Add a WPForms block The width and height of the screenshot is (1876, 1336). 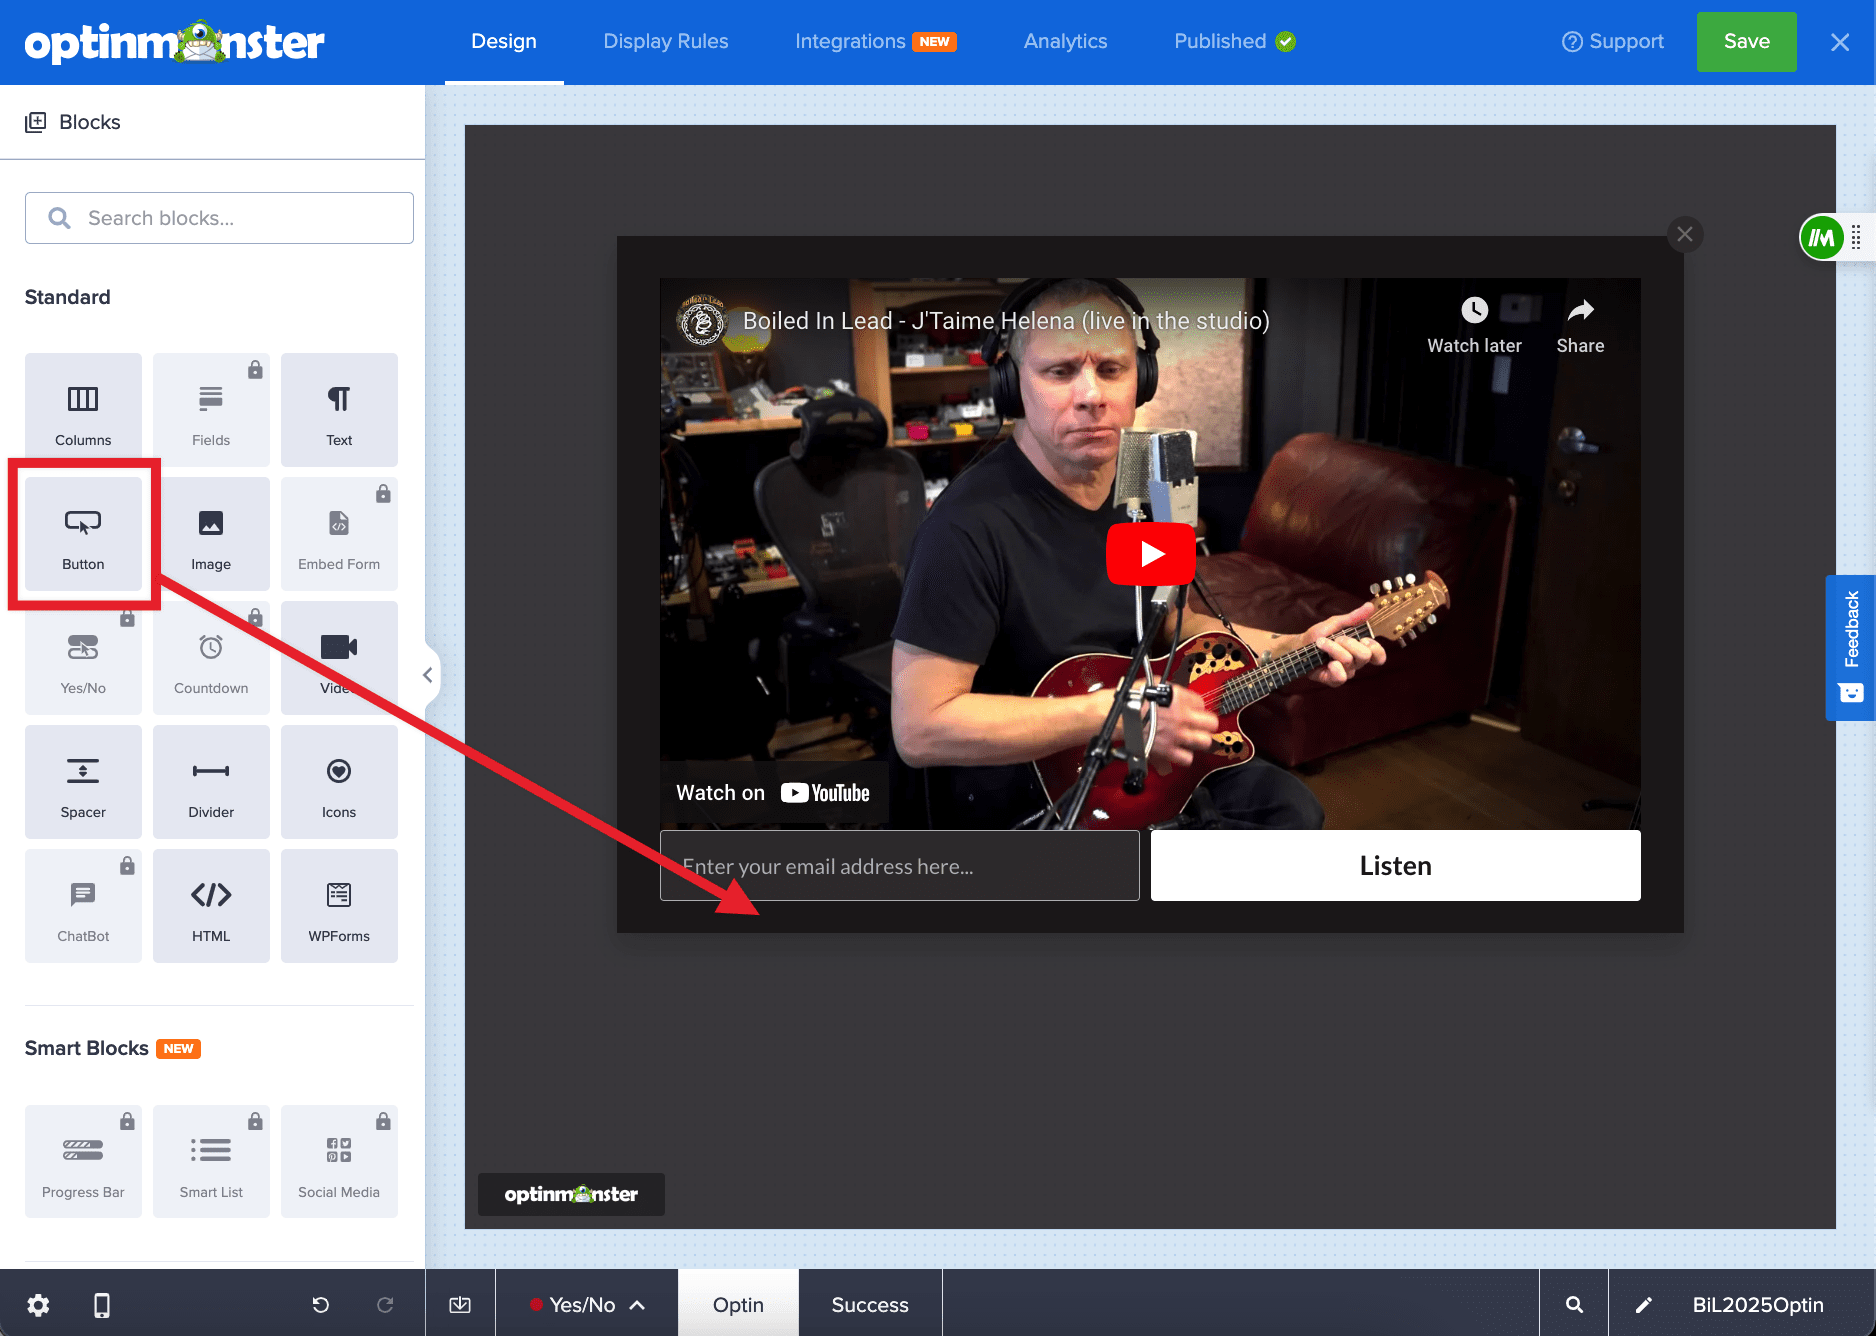tap(339, 906)
